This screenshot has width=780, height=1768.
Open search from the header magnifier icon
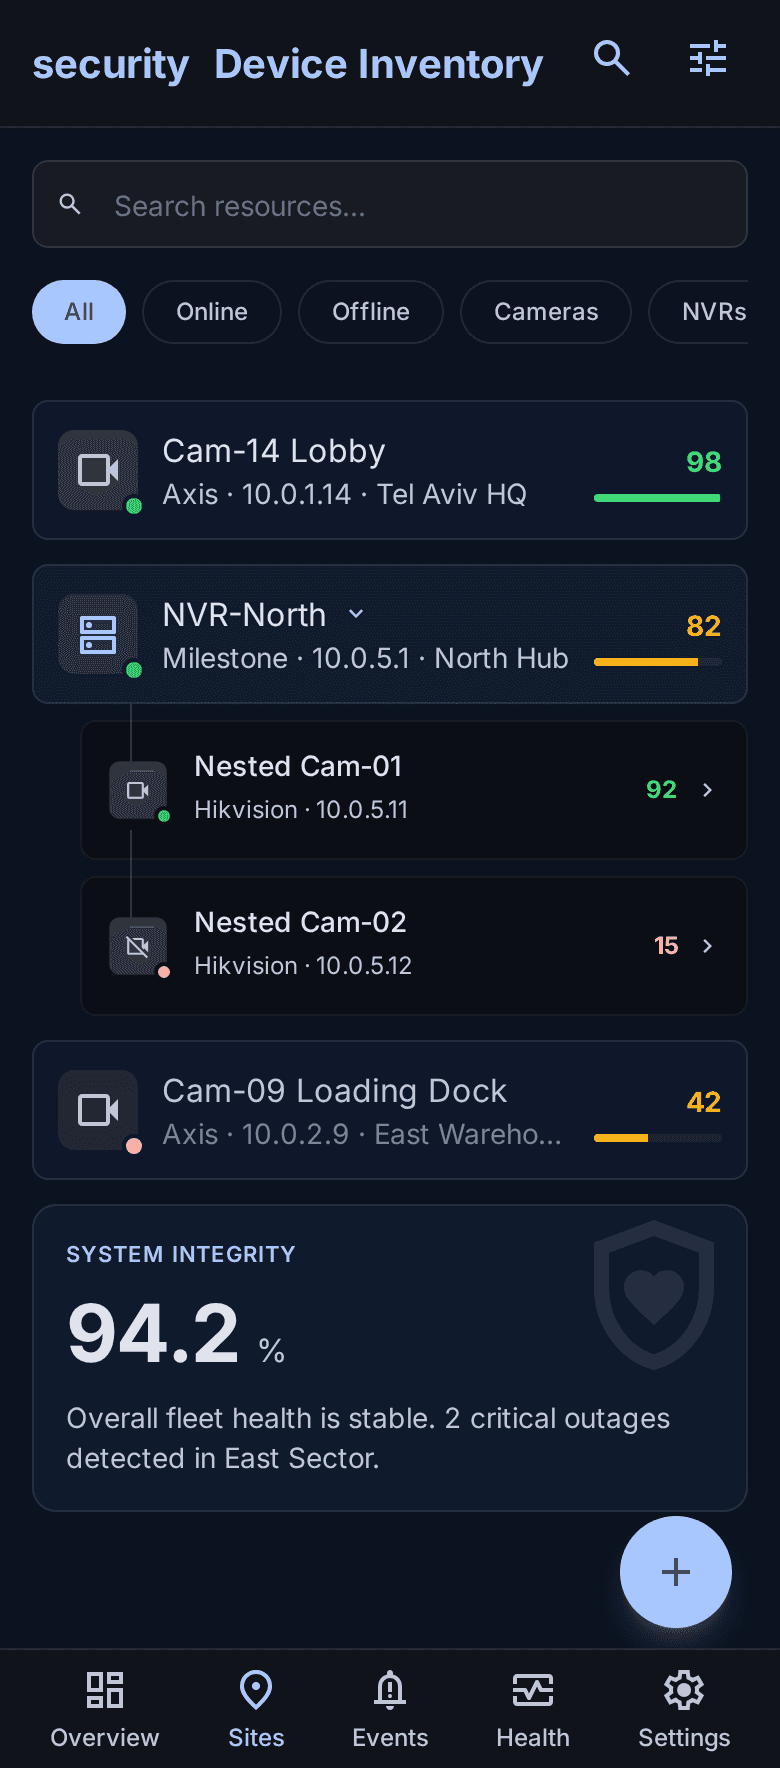(612, 59)
